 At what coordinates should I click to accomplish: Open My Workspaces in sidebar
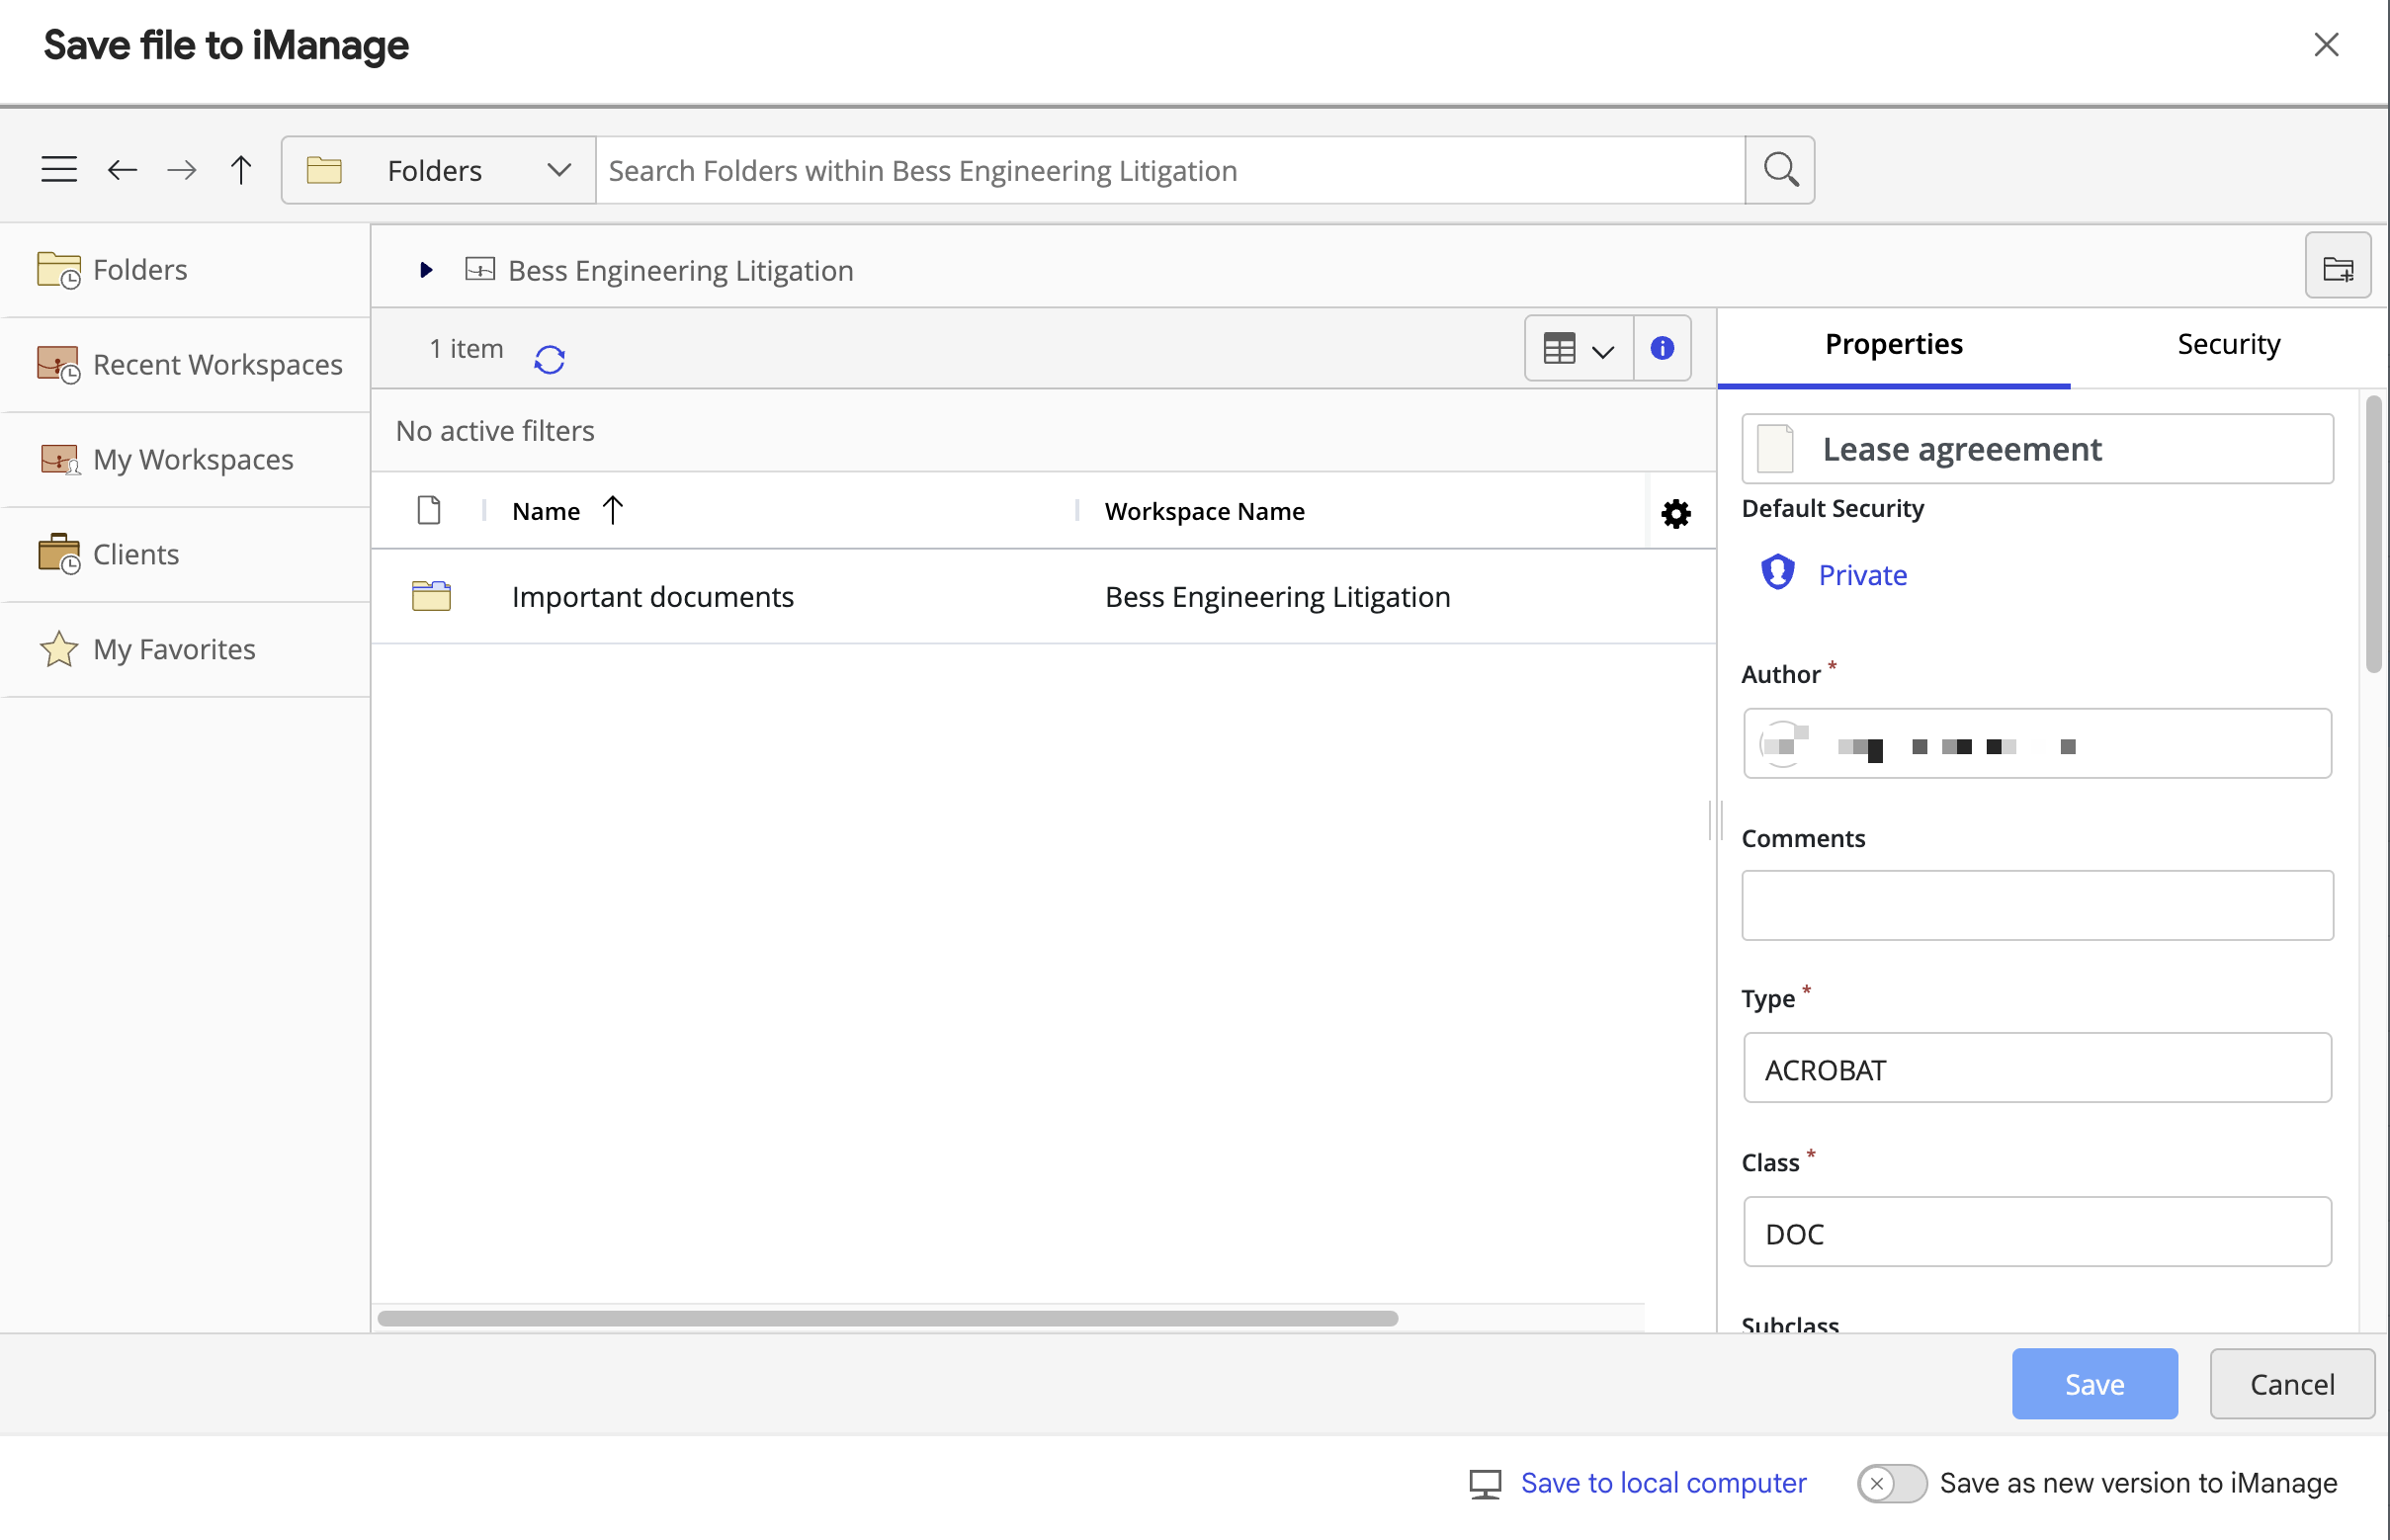(x=192, y=459)
